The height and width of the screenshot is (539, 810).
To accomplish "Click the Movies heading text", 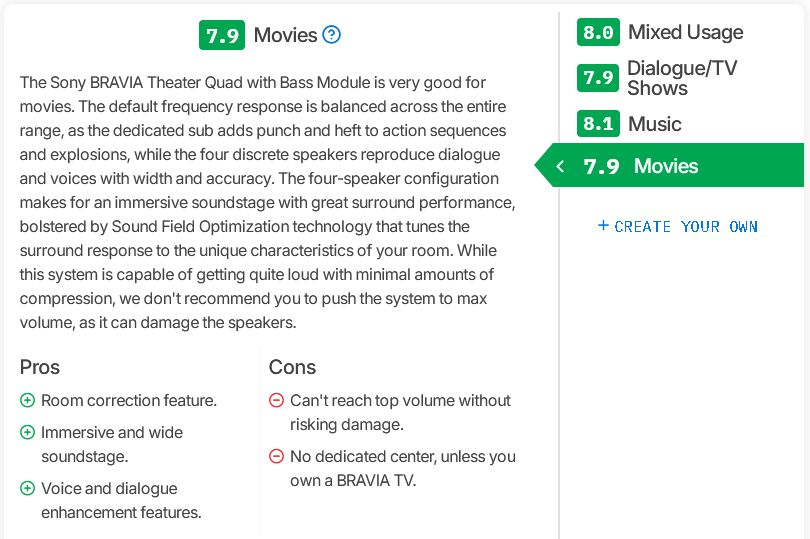I will pos(285,35).
